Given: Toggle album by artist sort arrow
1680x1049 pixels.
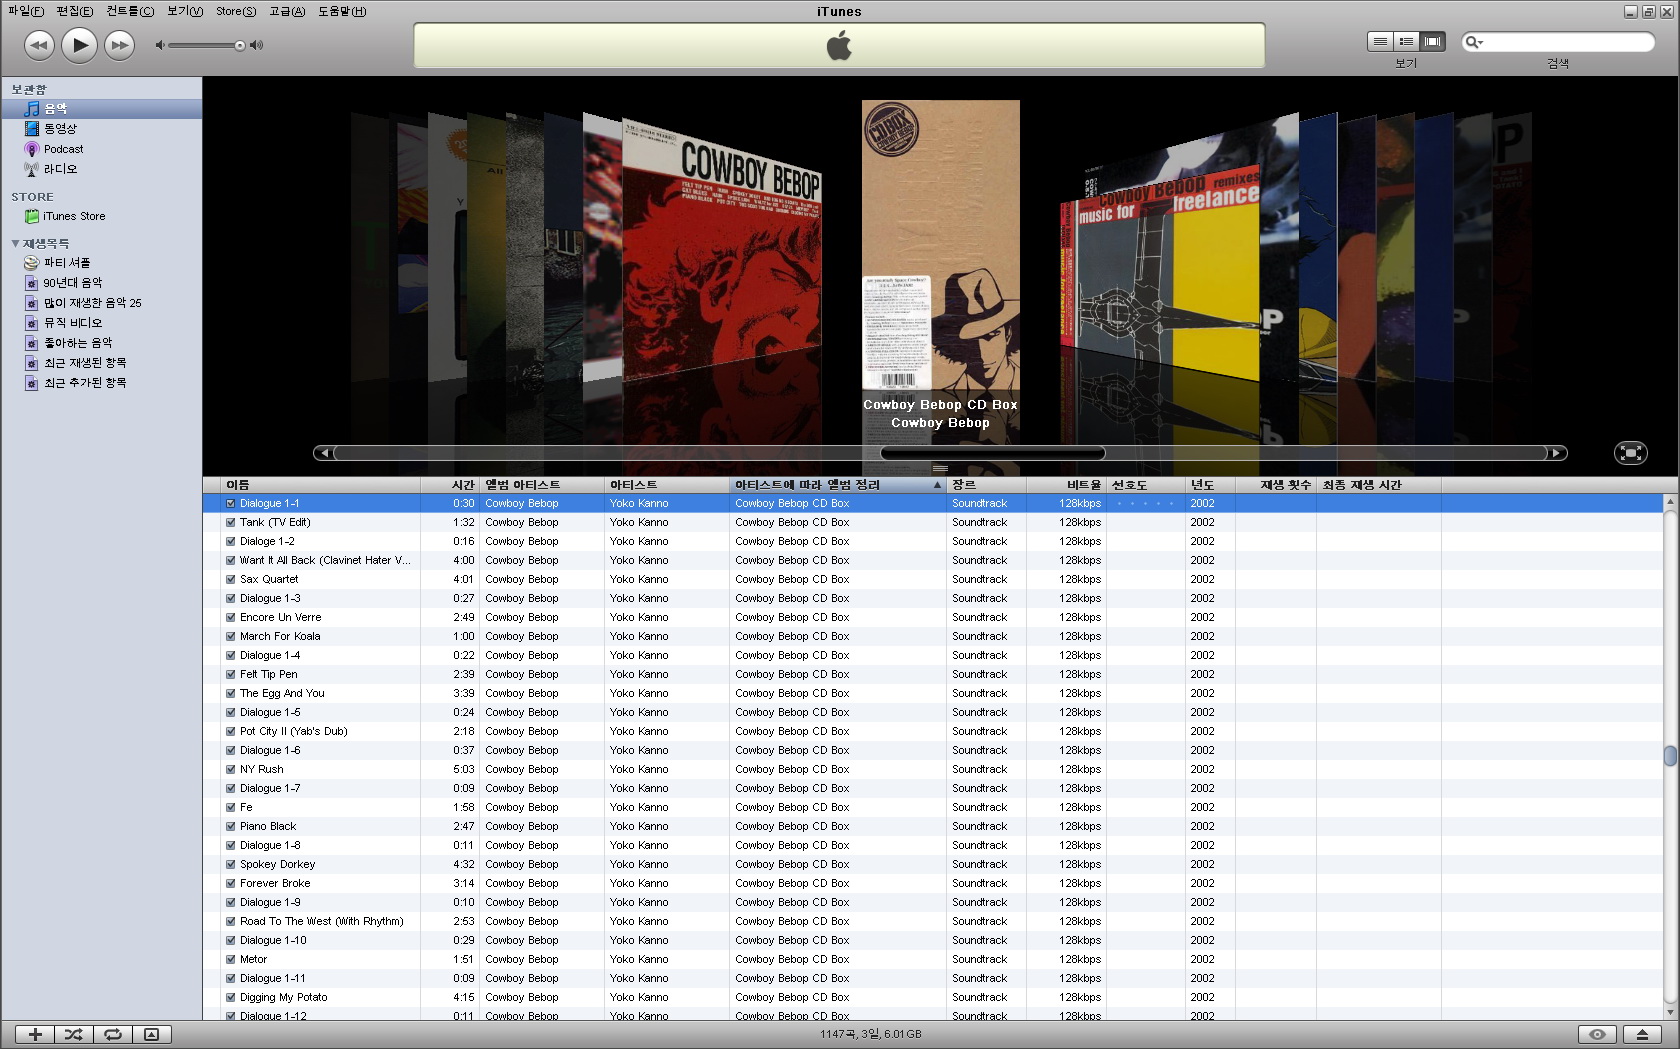Looking at the screenshot, I should 937,485.
